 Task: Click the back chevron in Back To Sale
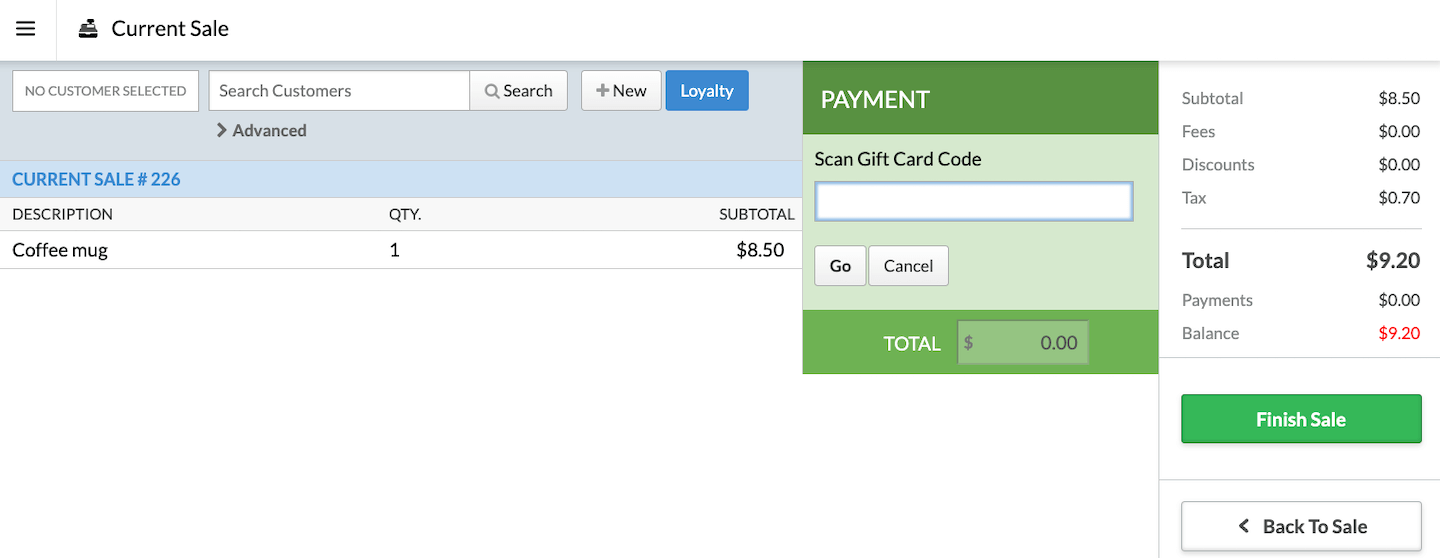[1244, 526]
